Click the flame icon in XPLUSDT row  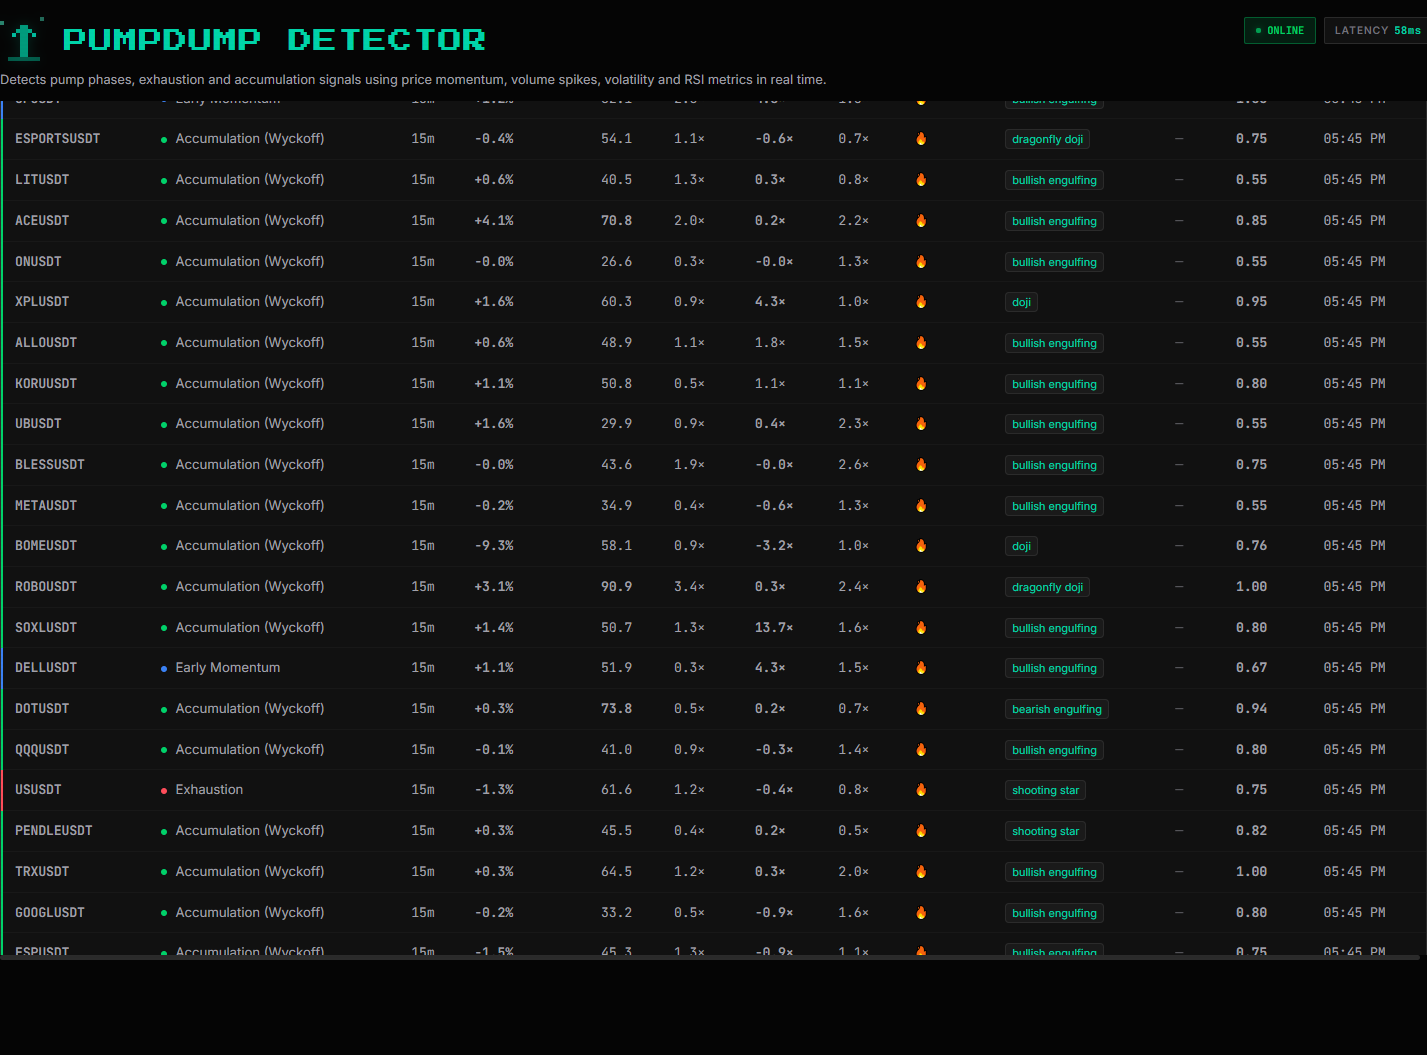point(921,302)
